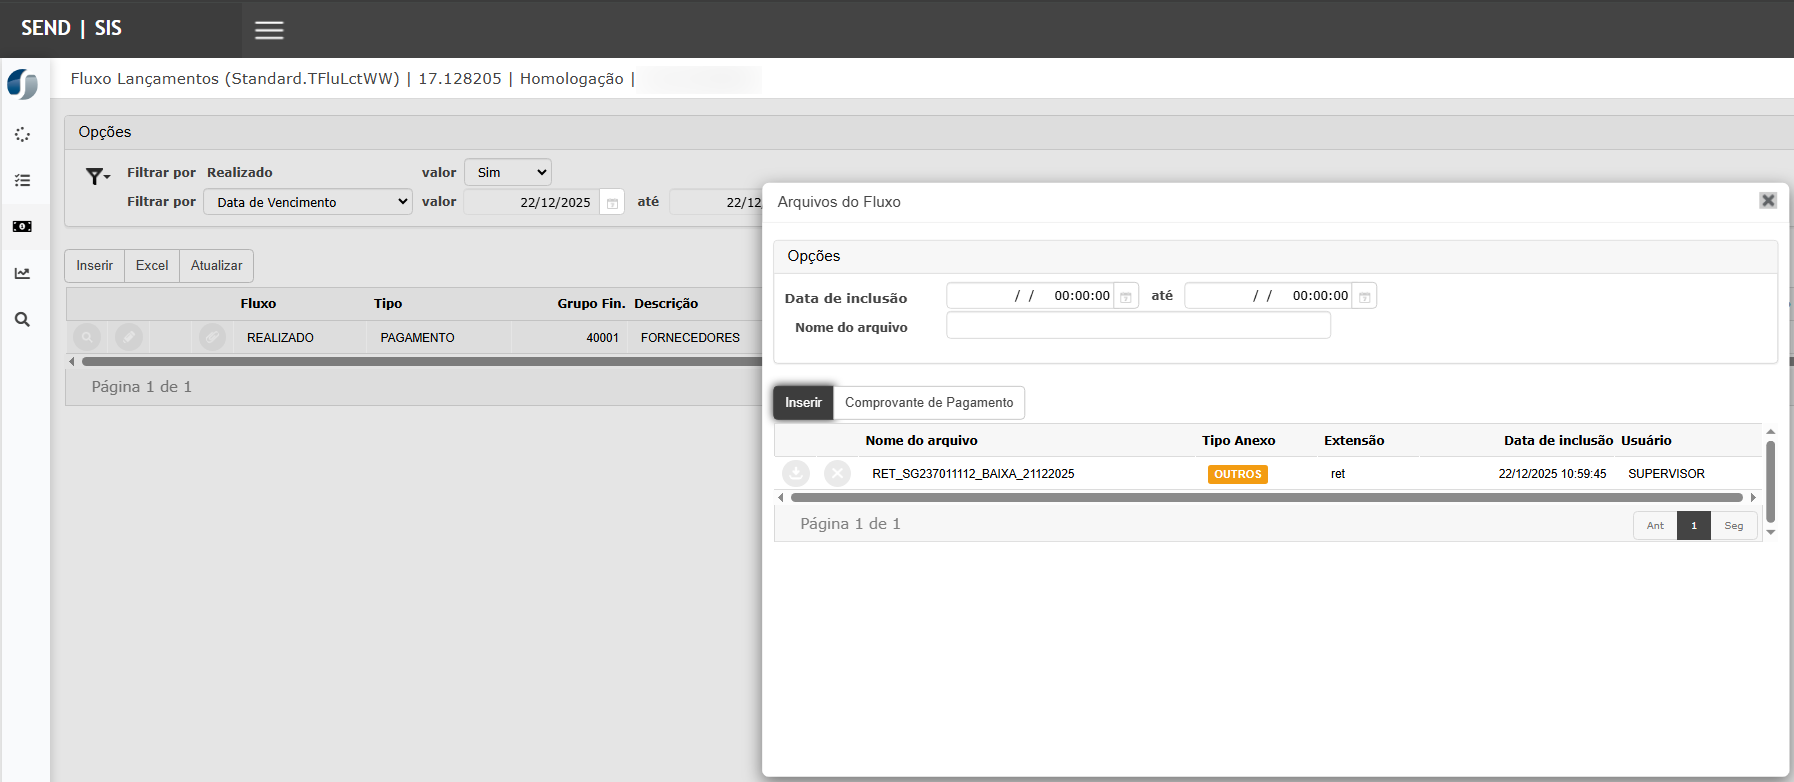Open calendar for end inclusion date
Image resolution: width=1794 pixels, height=782 pixels.
(1364, 297)
